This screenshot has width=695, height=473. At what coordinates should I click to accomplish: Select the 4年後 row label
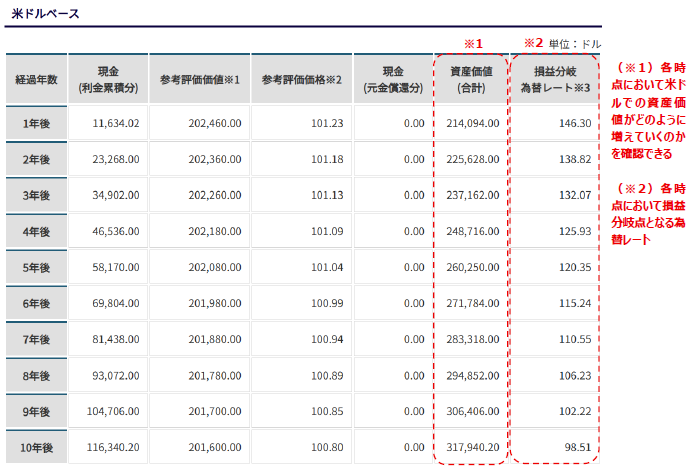[36, 232]
